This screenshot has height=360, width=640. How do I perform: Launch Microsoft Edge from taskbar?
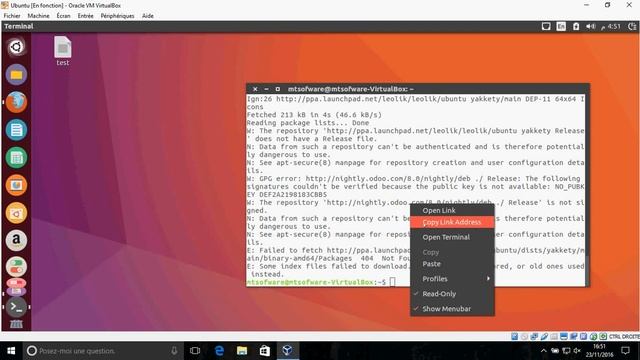[x=219, y=351]
